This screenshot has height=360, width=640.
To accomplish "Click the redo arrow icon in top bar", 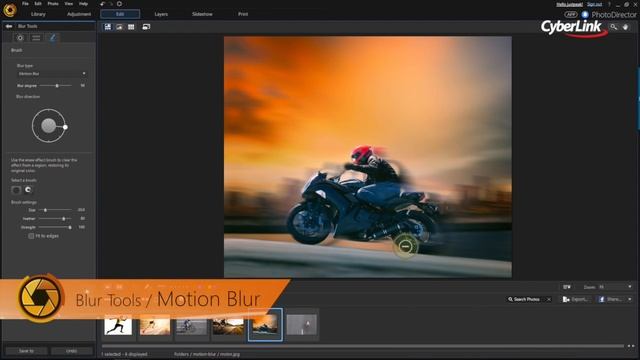I will 111,4.
